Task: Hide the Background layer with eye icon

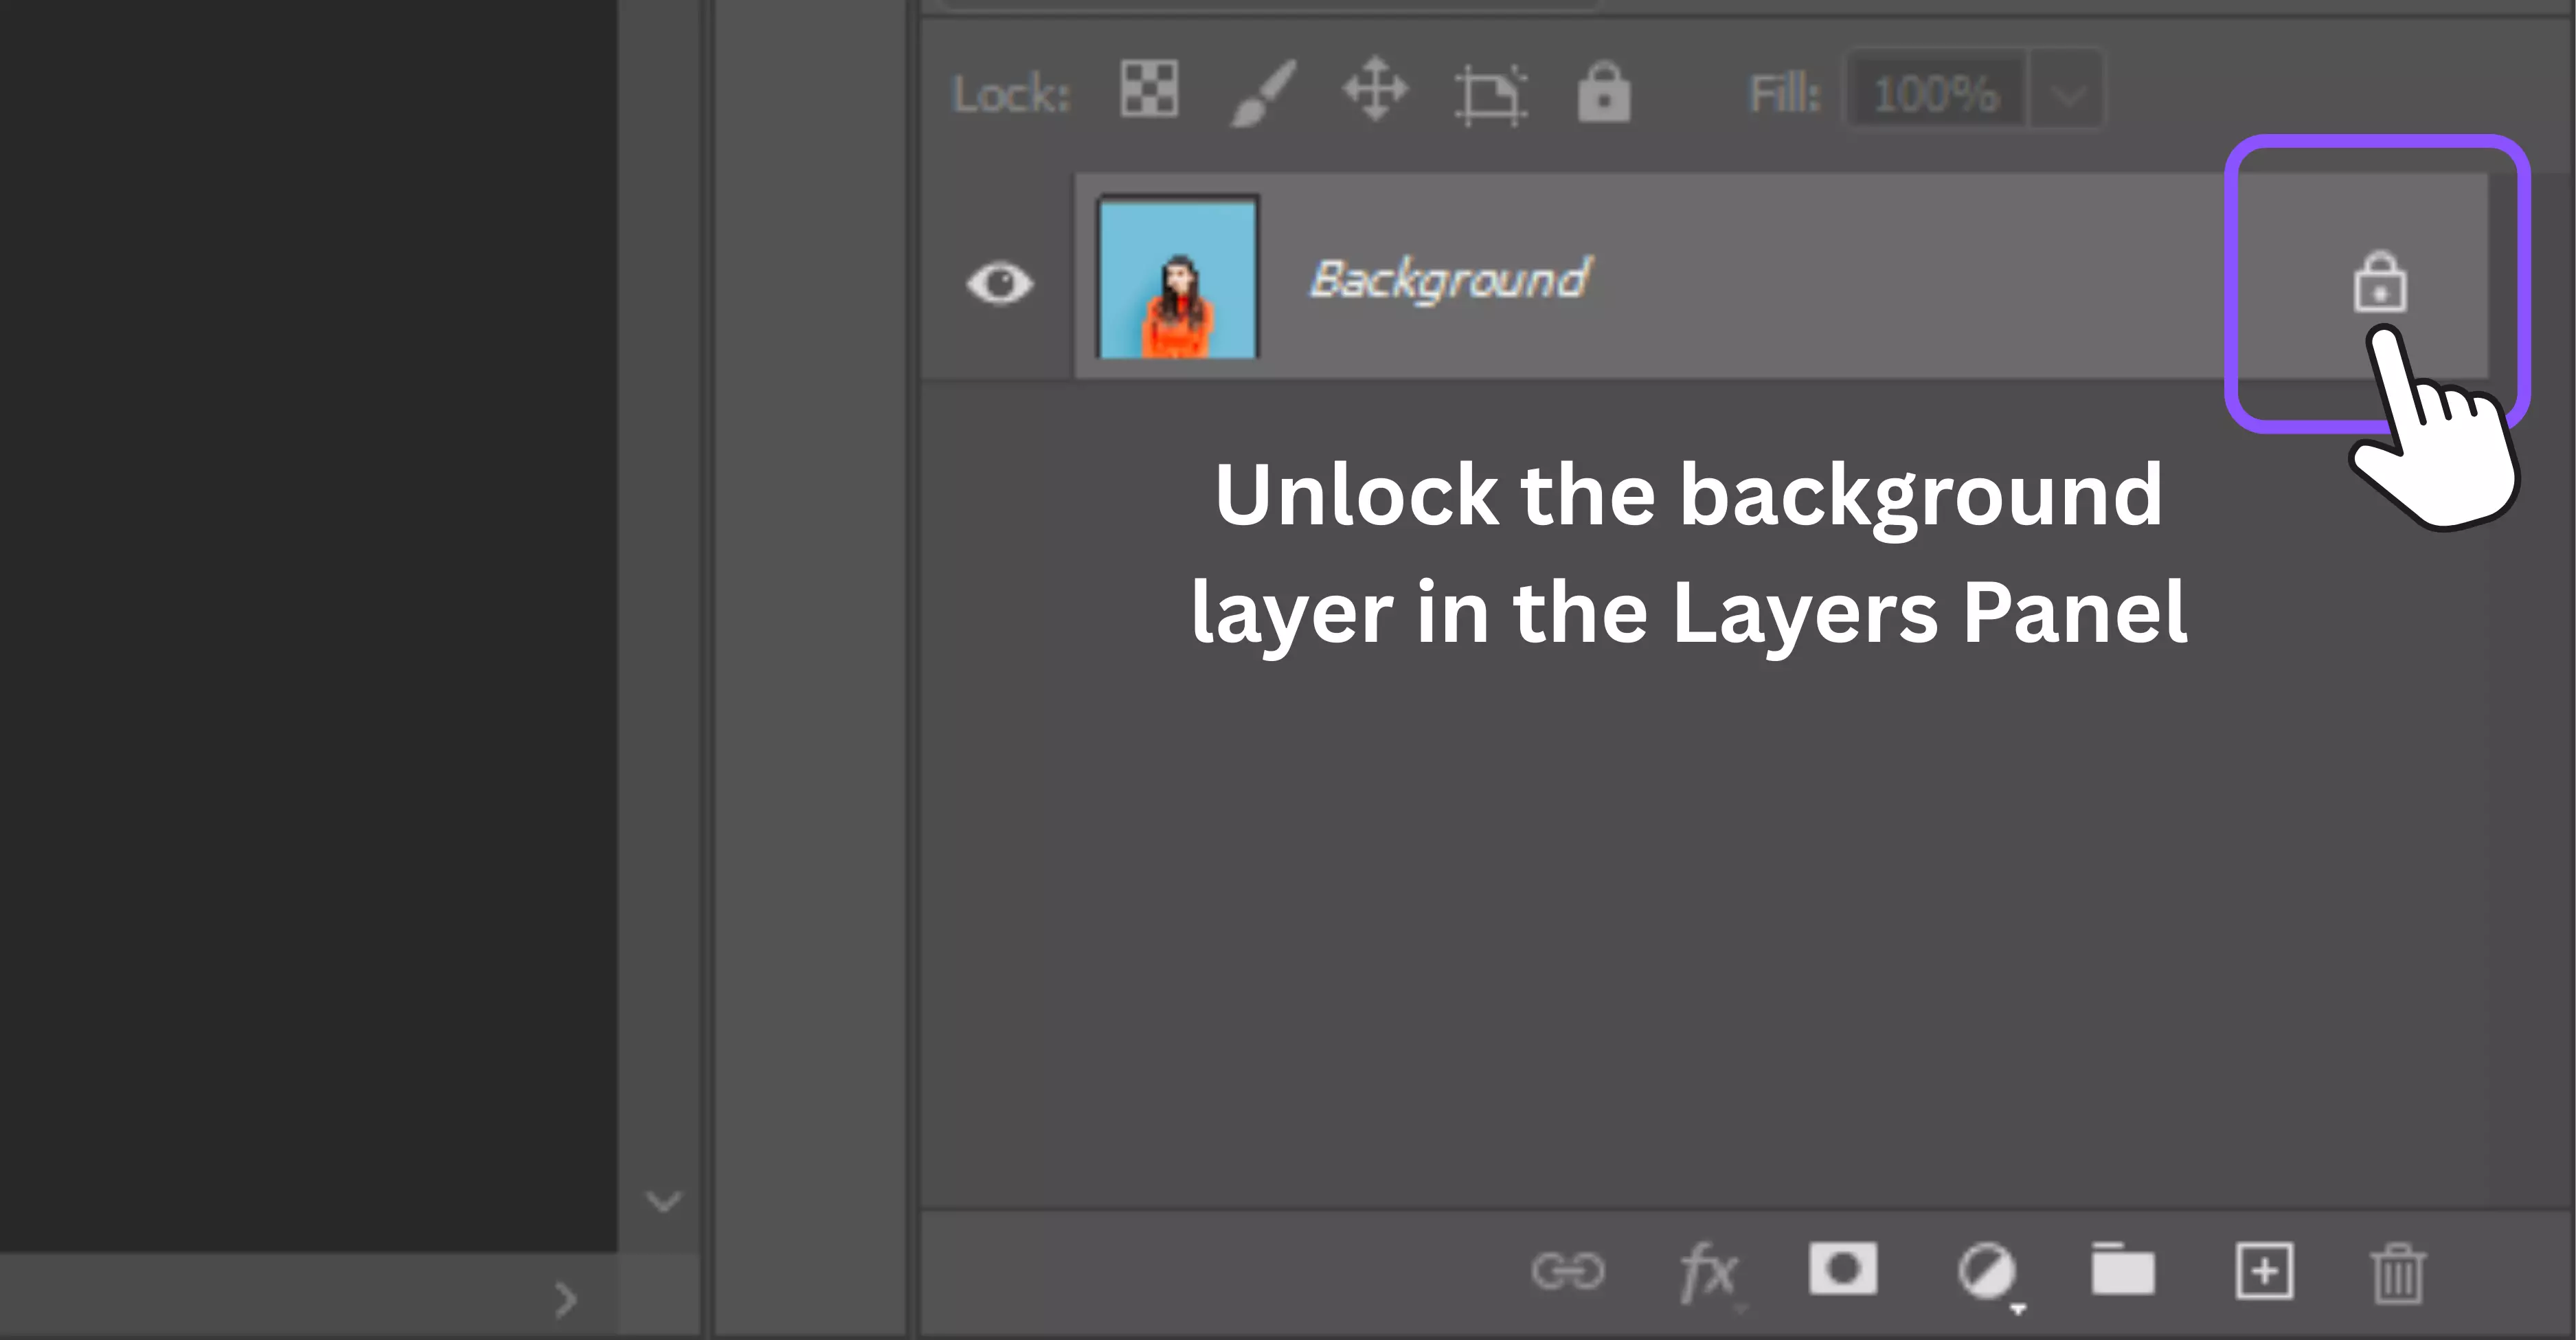Action: [x=999, y=283]
